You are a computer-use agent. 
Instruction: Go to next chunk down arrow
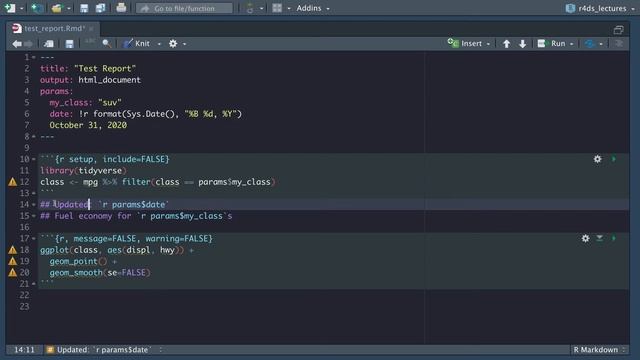pos(522,44)
